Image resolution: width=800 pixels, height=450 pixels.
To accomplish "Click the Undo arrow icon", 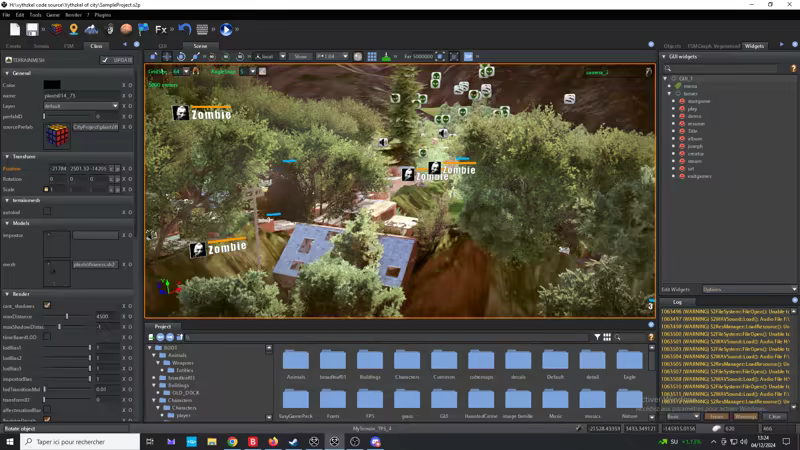I will pyautogui.click(x=185, y=30).
